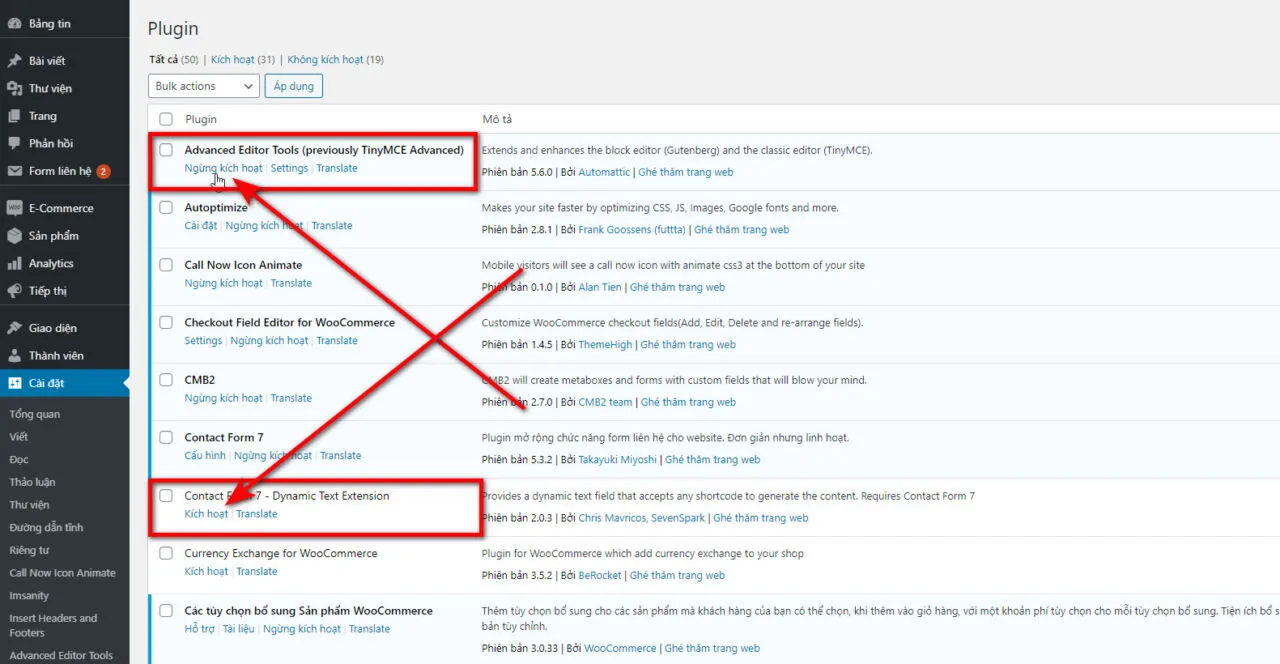This screenshot has width=1280, height=664.
Task: Open Settings link for Checkout Field Editor
Action: 203,341
